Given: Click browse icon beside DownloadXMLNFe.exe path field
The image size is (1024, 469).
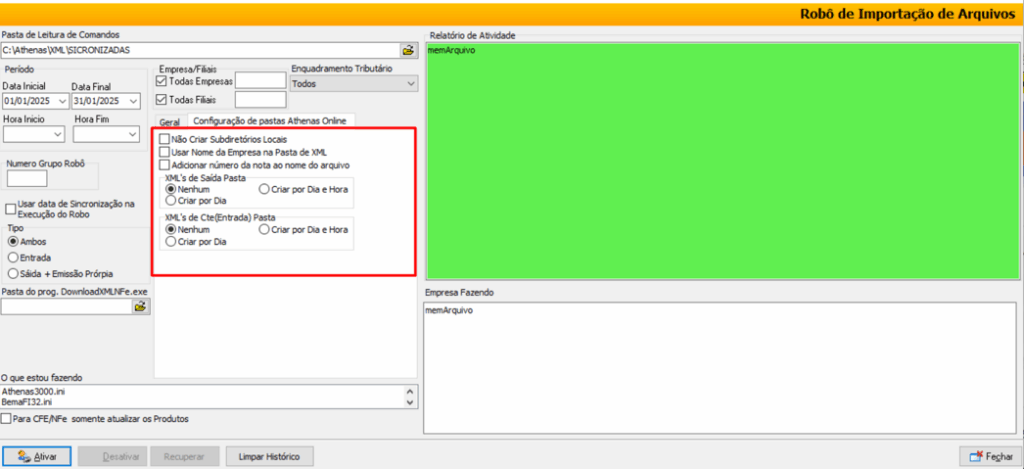Looking at the screenshot, I should coord(141,307).
